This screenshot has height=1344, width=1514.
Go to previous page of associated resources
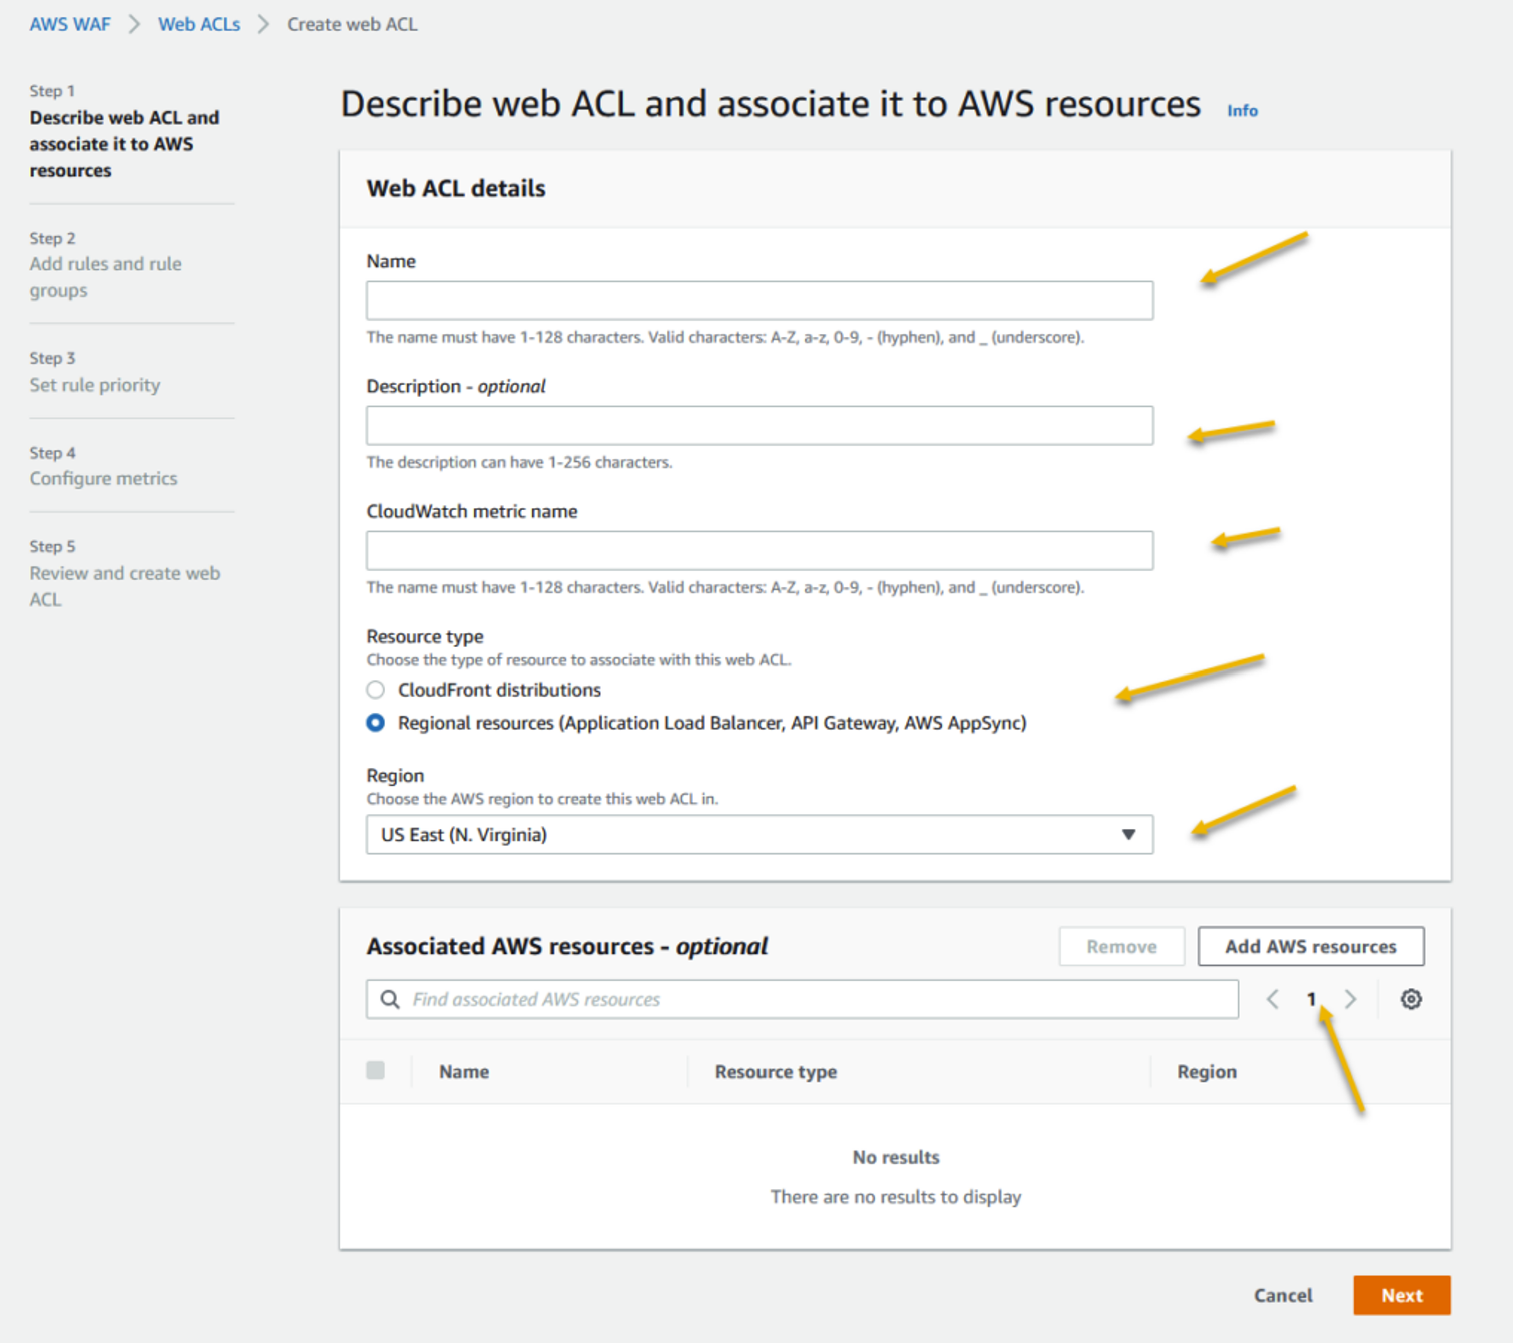coord(1272,999)
